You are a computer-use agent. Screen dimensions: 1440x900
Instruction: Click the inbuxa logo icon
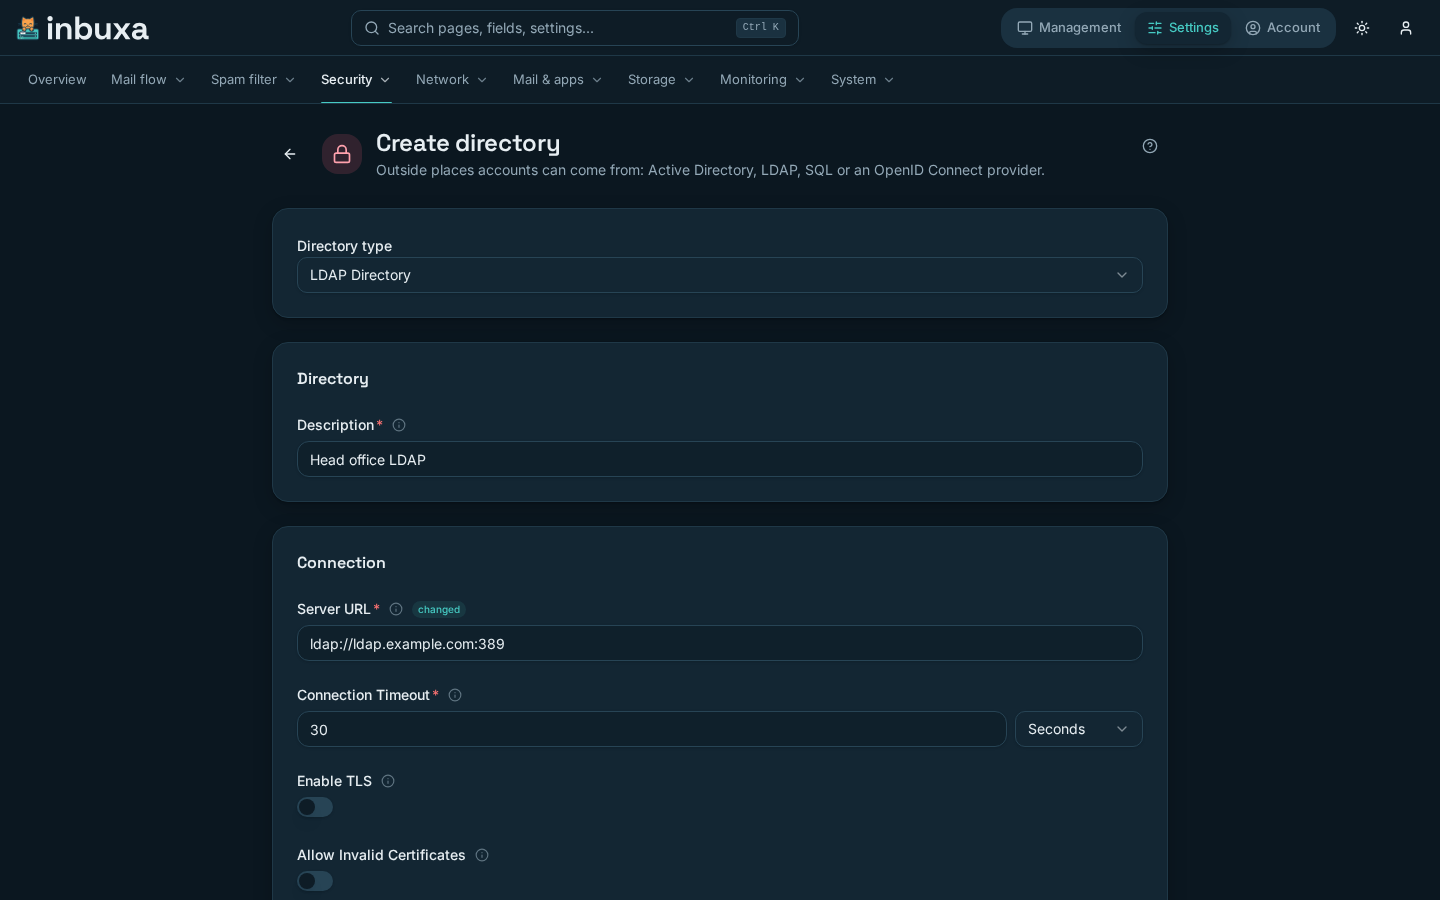[28, 28]
